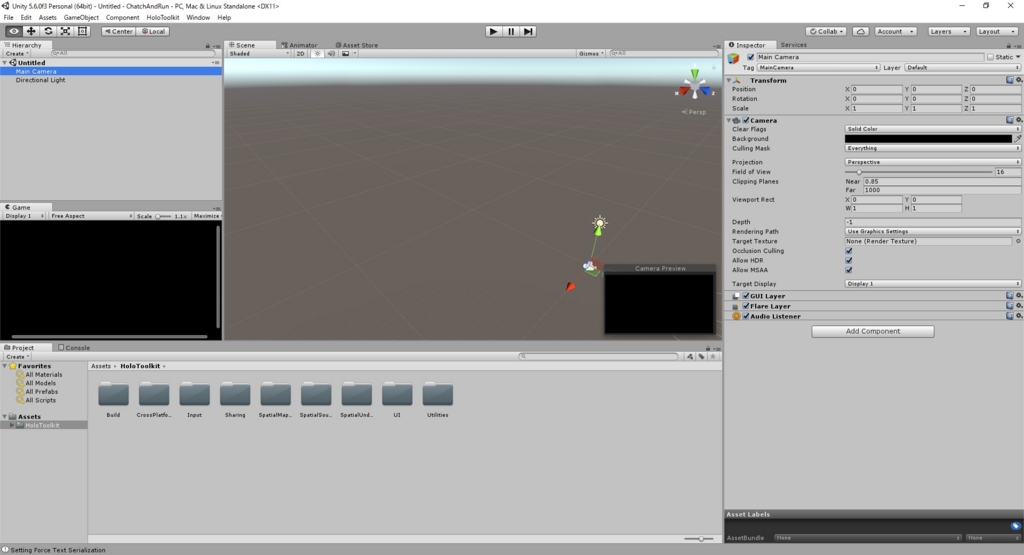
Task: Select the Hand (view) tool
Action: pos(14,31)
